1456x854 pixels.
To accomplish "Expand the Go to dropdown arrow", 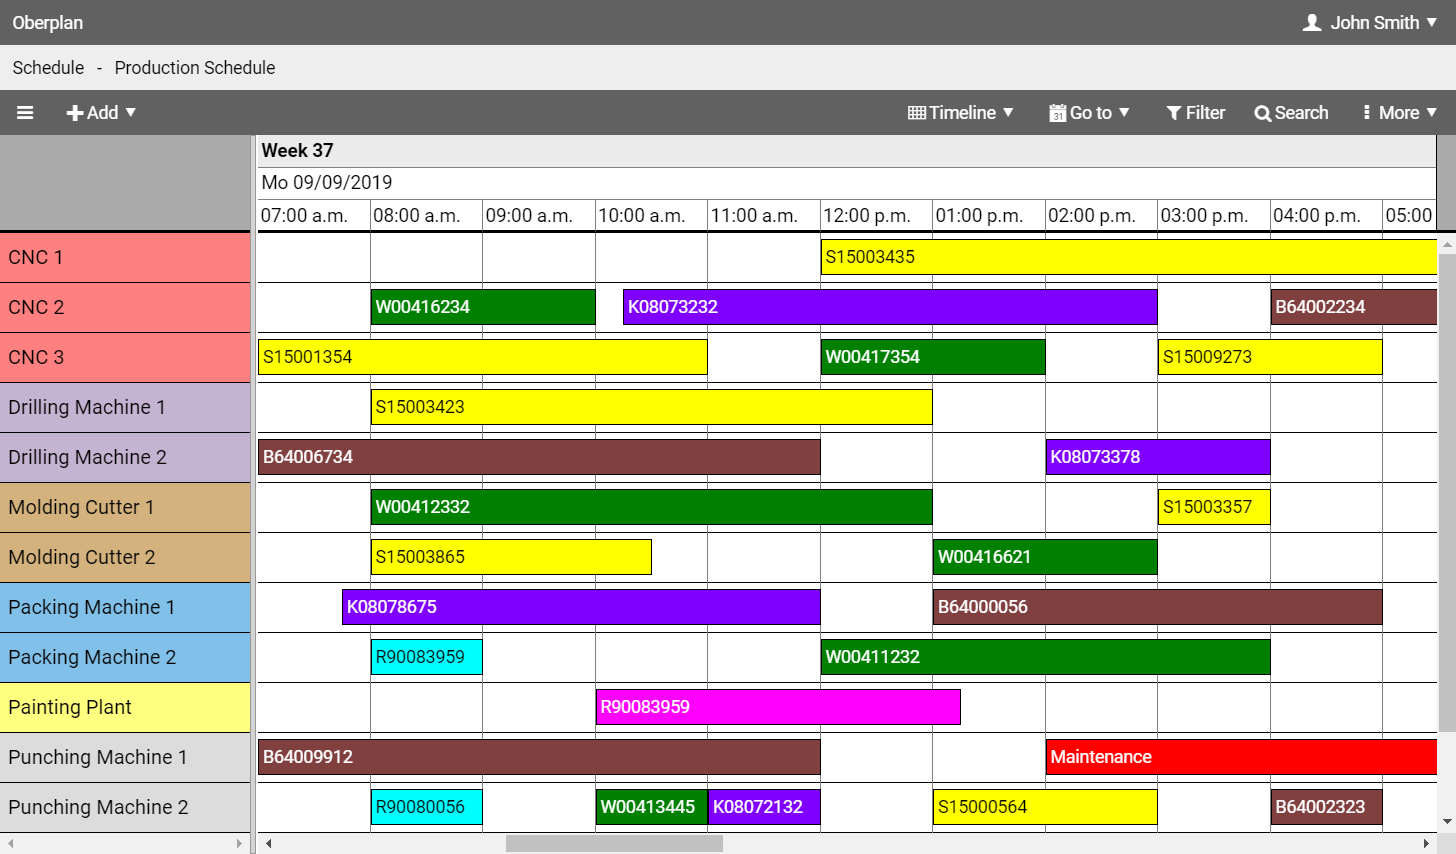I will [1124, 113].
